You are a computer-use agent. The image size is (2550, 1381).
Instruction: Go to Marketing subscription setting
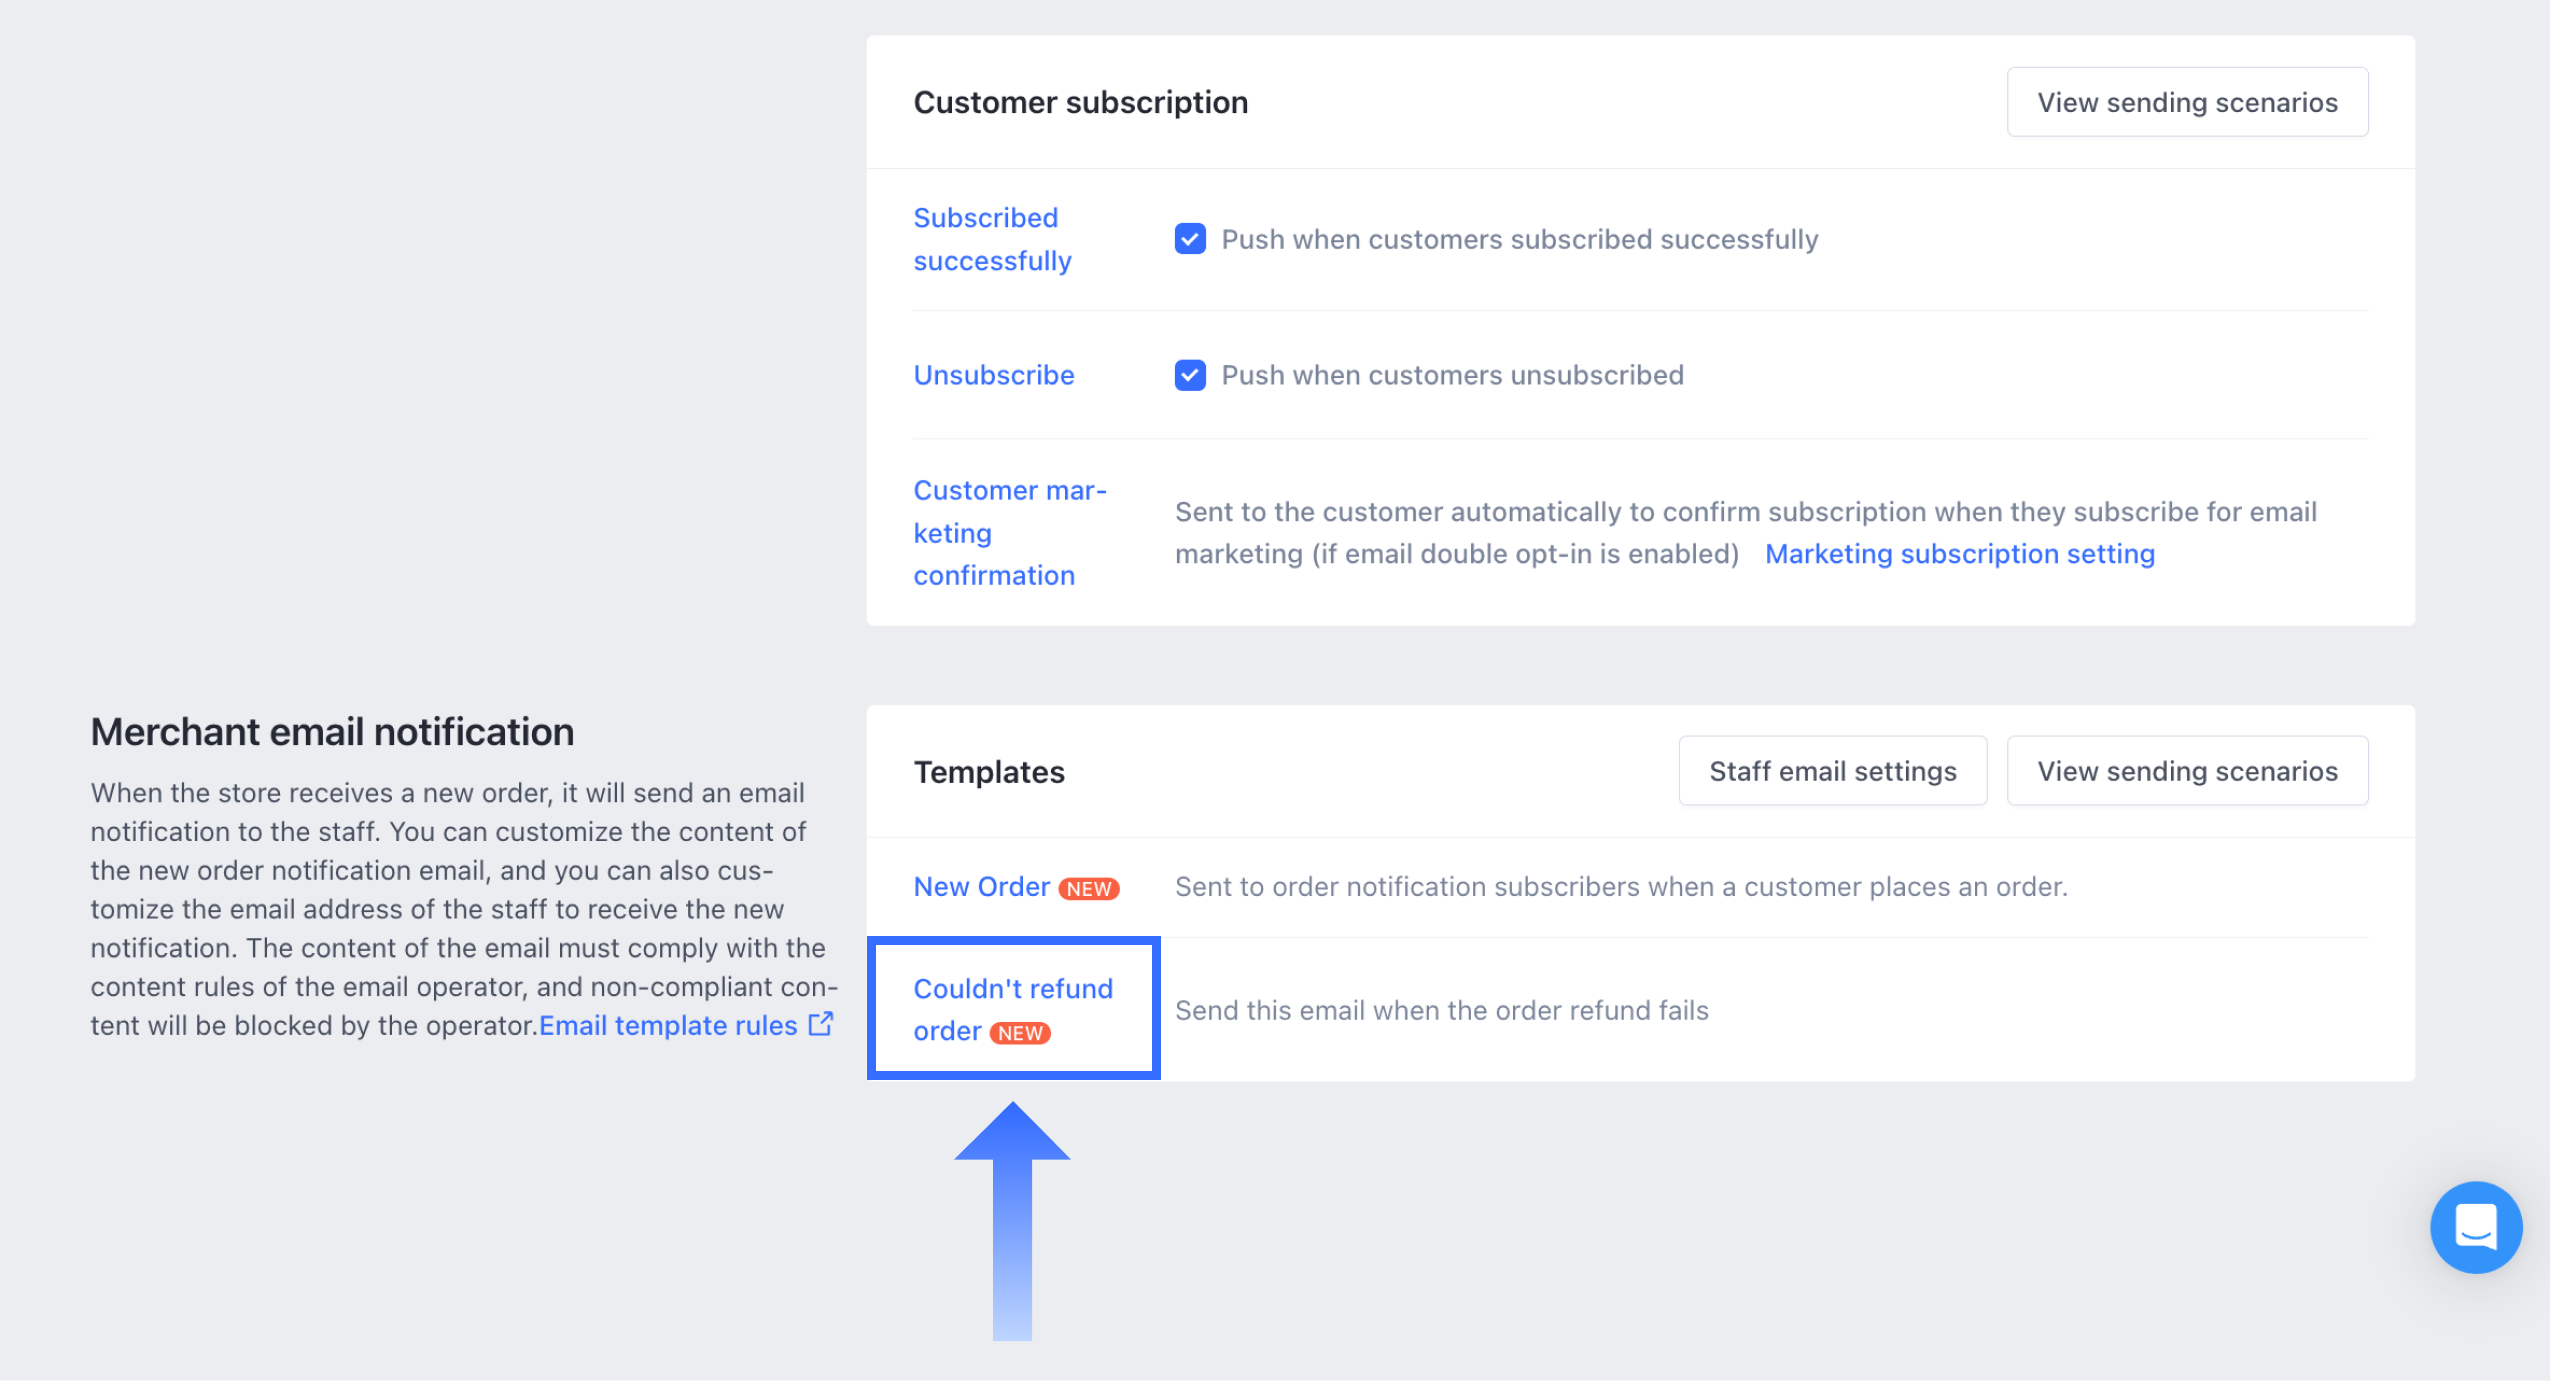pos(1959,553)
